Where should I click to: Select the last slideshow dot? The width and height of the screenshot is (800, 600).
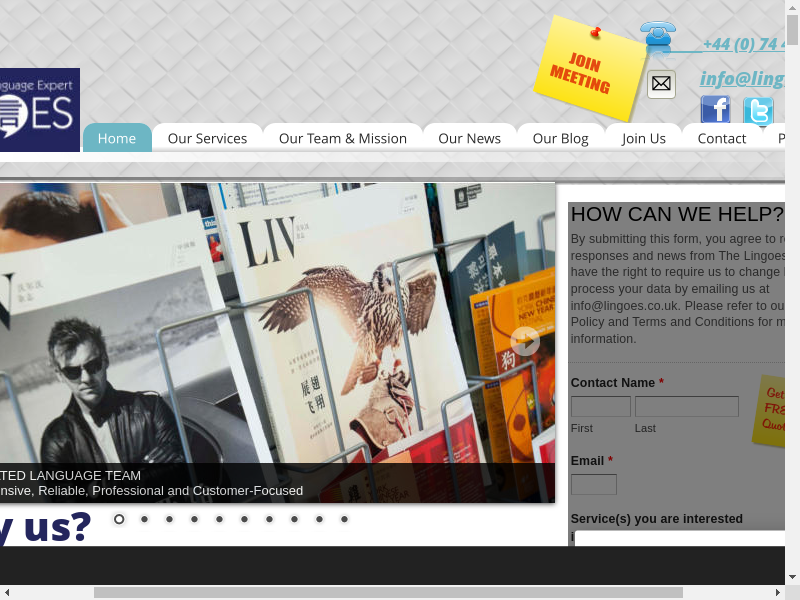pos(344,519)
